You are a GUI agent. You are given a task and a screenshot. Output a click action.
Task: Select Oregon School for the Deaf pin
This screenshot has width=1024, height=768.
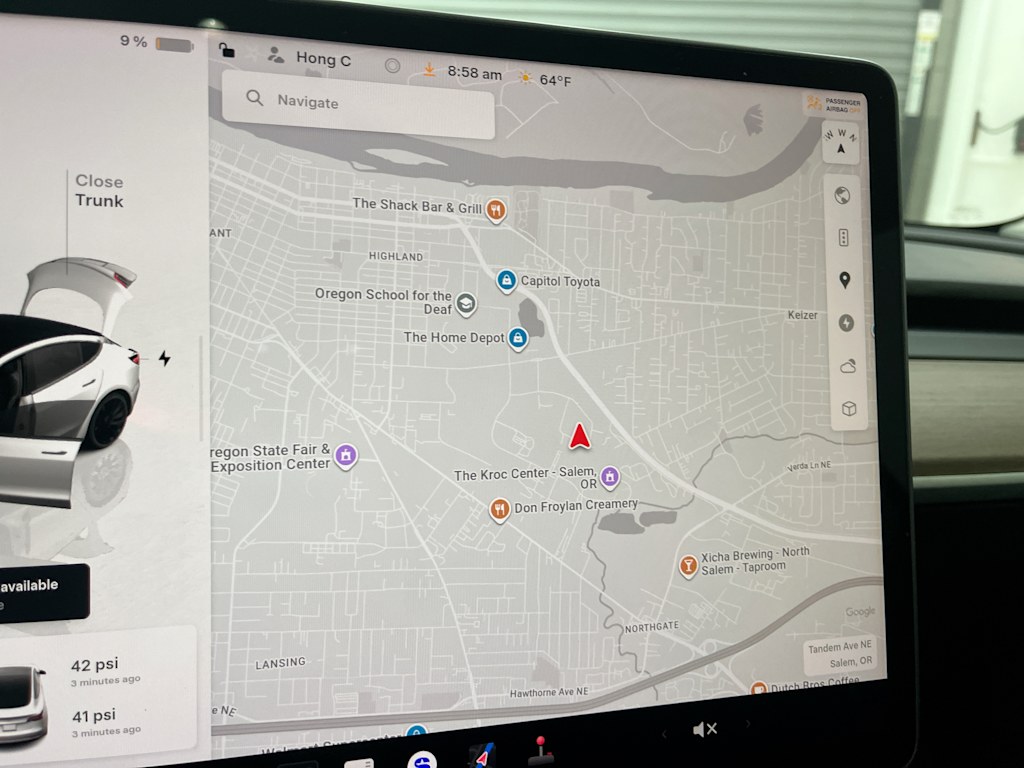click(466, 304)
